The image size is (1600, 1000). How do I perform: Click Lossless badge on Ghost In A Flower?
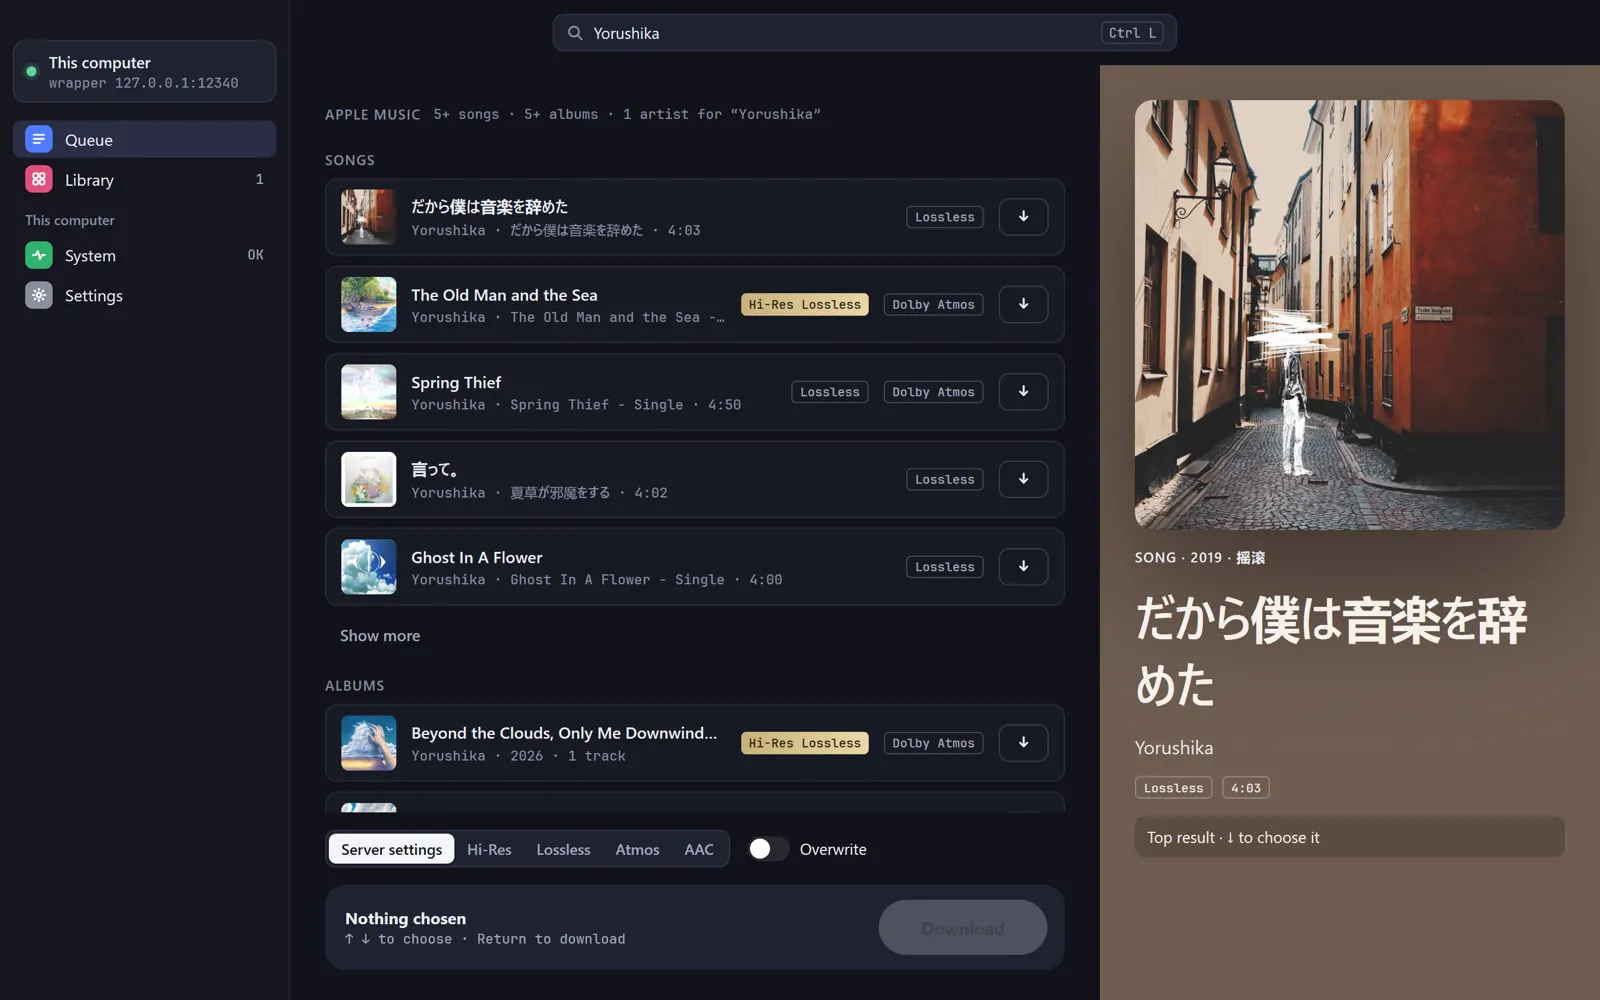[x=945, y=567]
